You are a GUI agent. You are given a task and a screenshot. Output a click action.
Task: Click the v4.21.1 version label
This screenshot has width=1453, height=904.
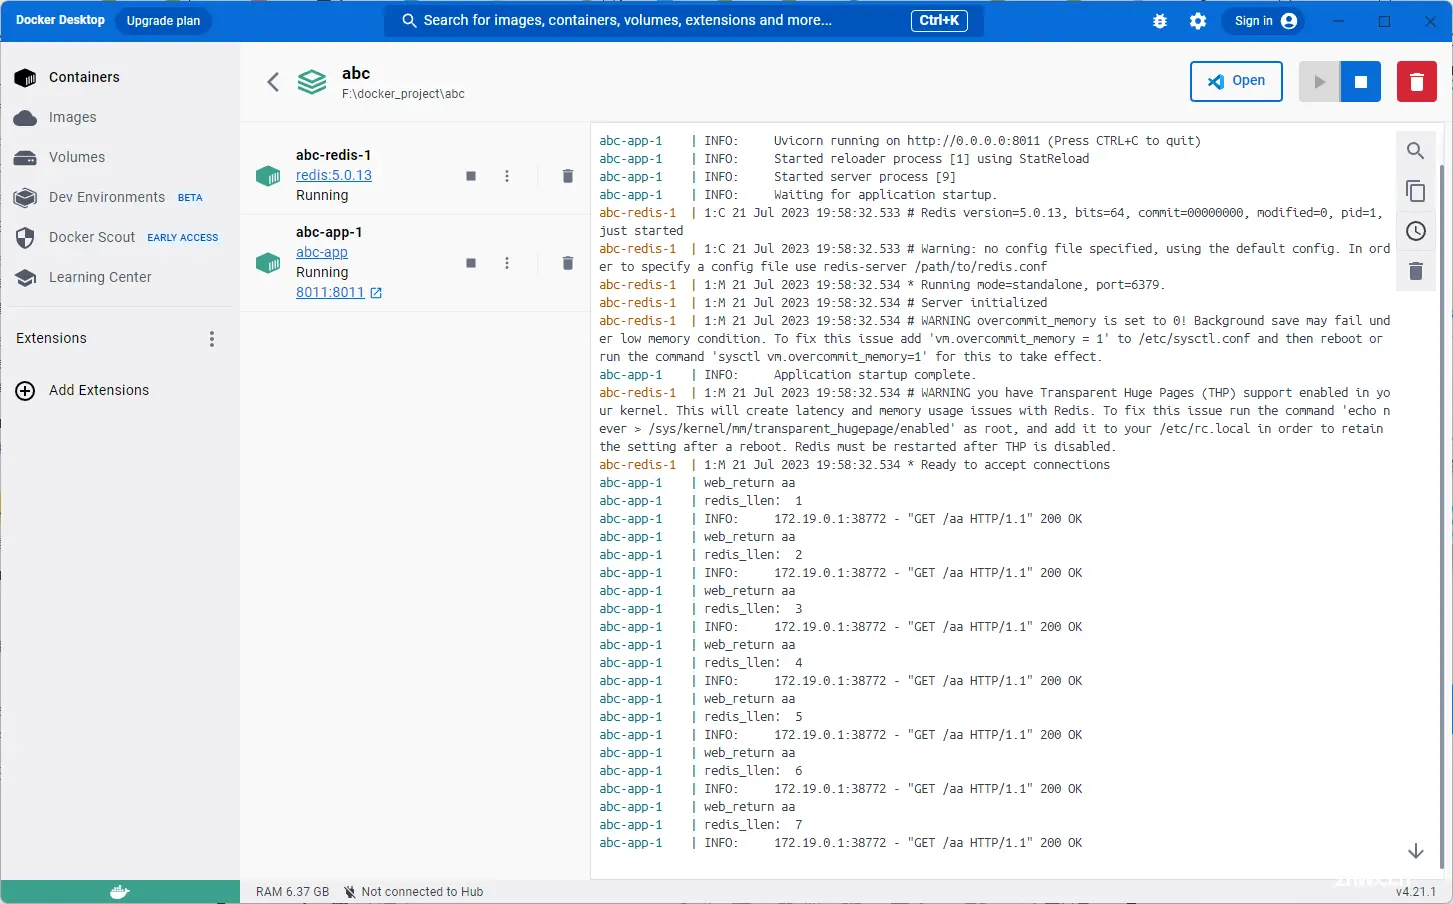[1415, 892]
